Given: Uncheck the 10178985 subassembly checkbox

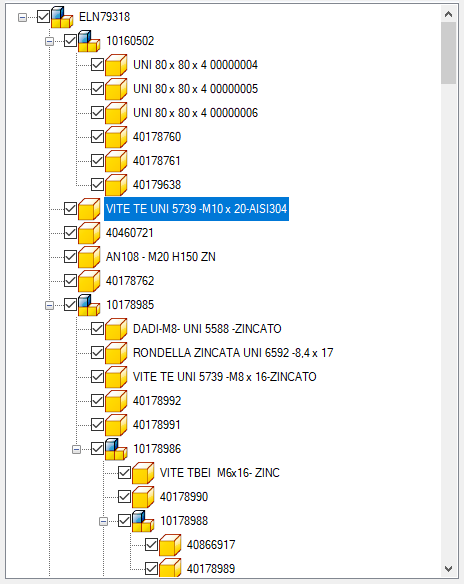Looking at the screenshot, I should point(70,305).
